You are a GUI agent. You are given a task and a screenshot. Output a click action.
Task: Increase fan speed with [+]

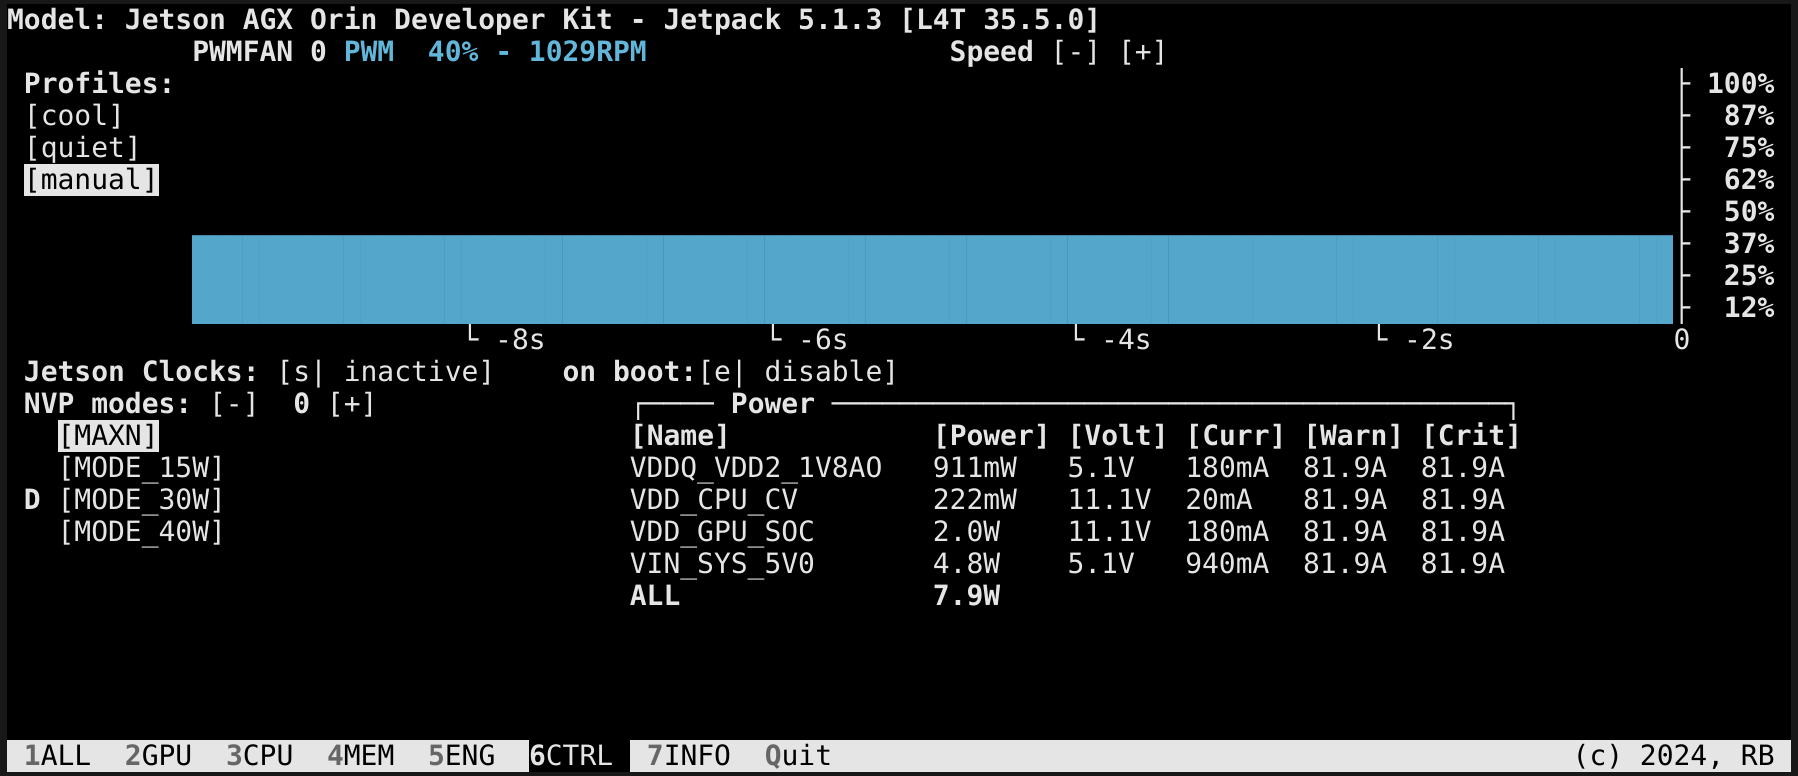1142,52
